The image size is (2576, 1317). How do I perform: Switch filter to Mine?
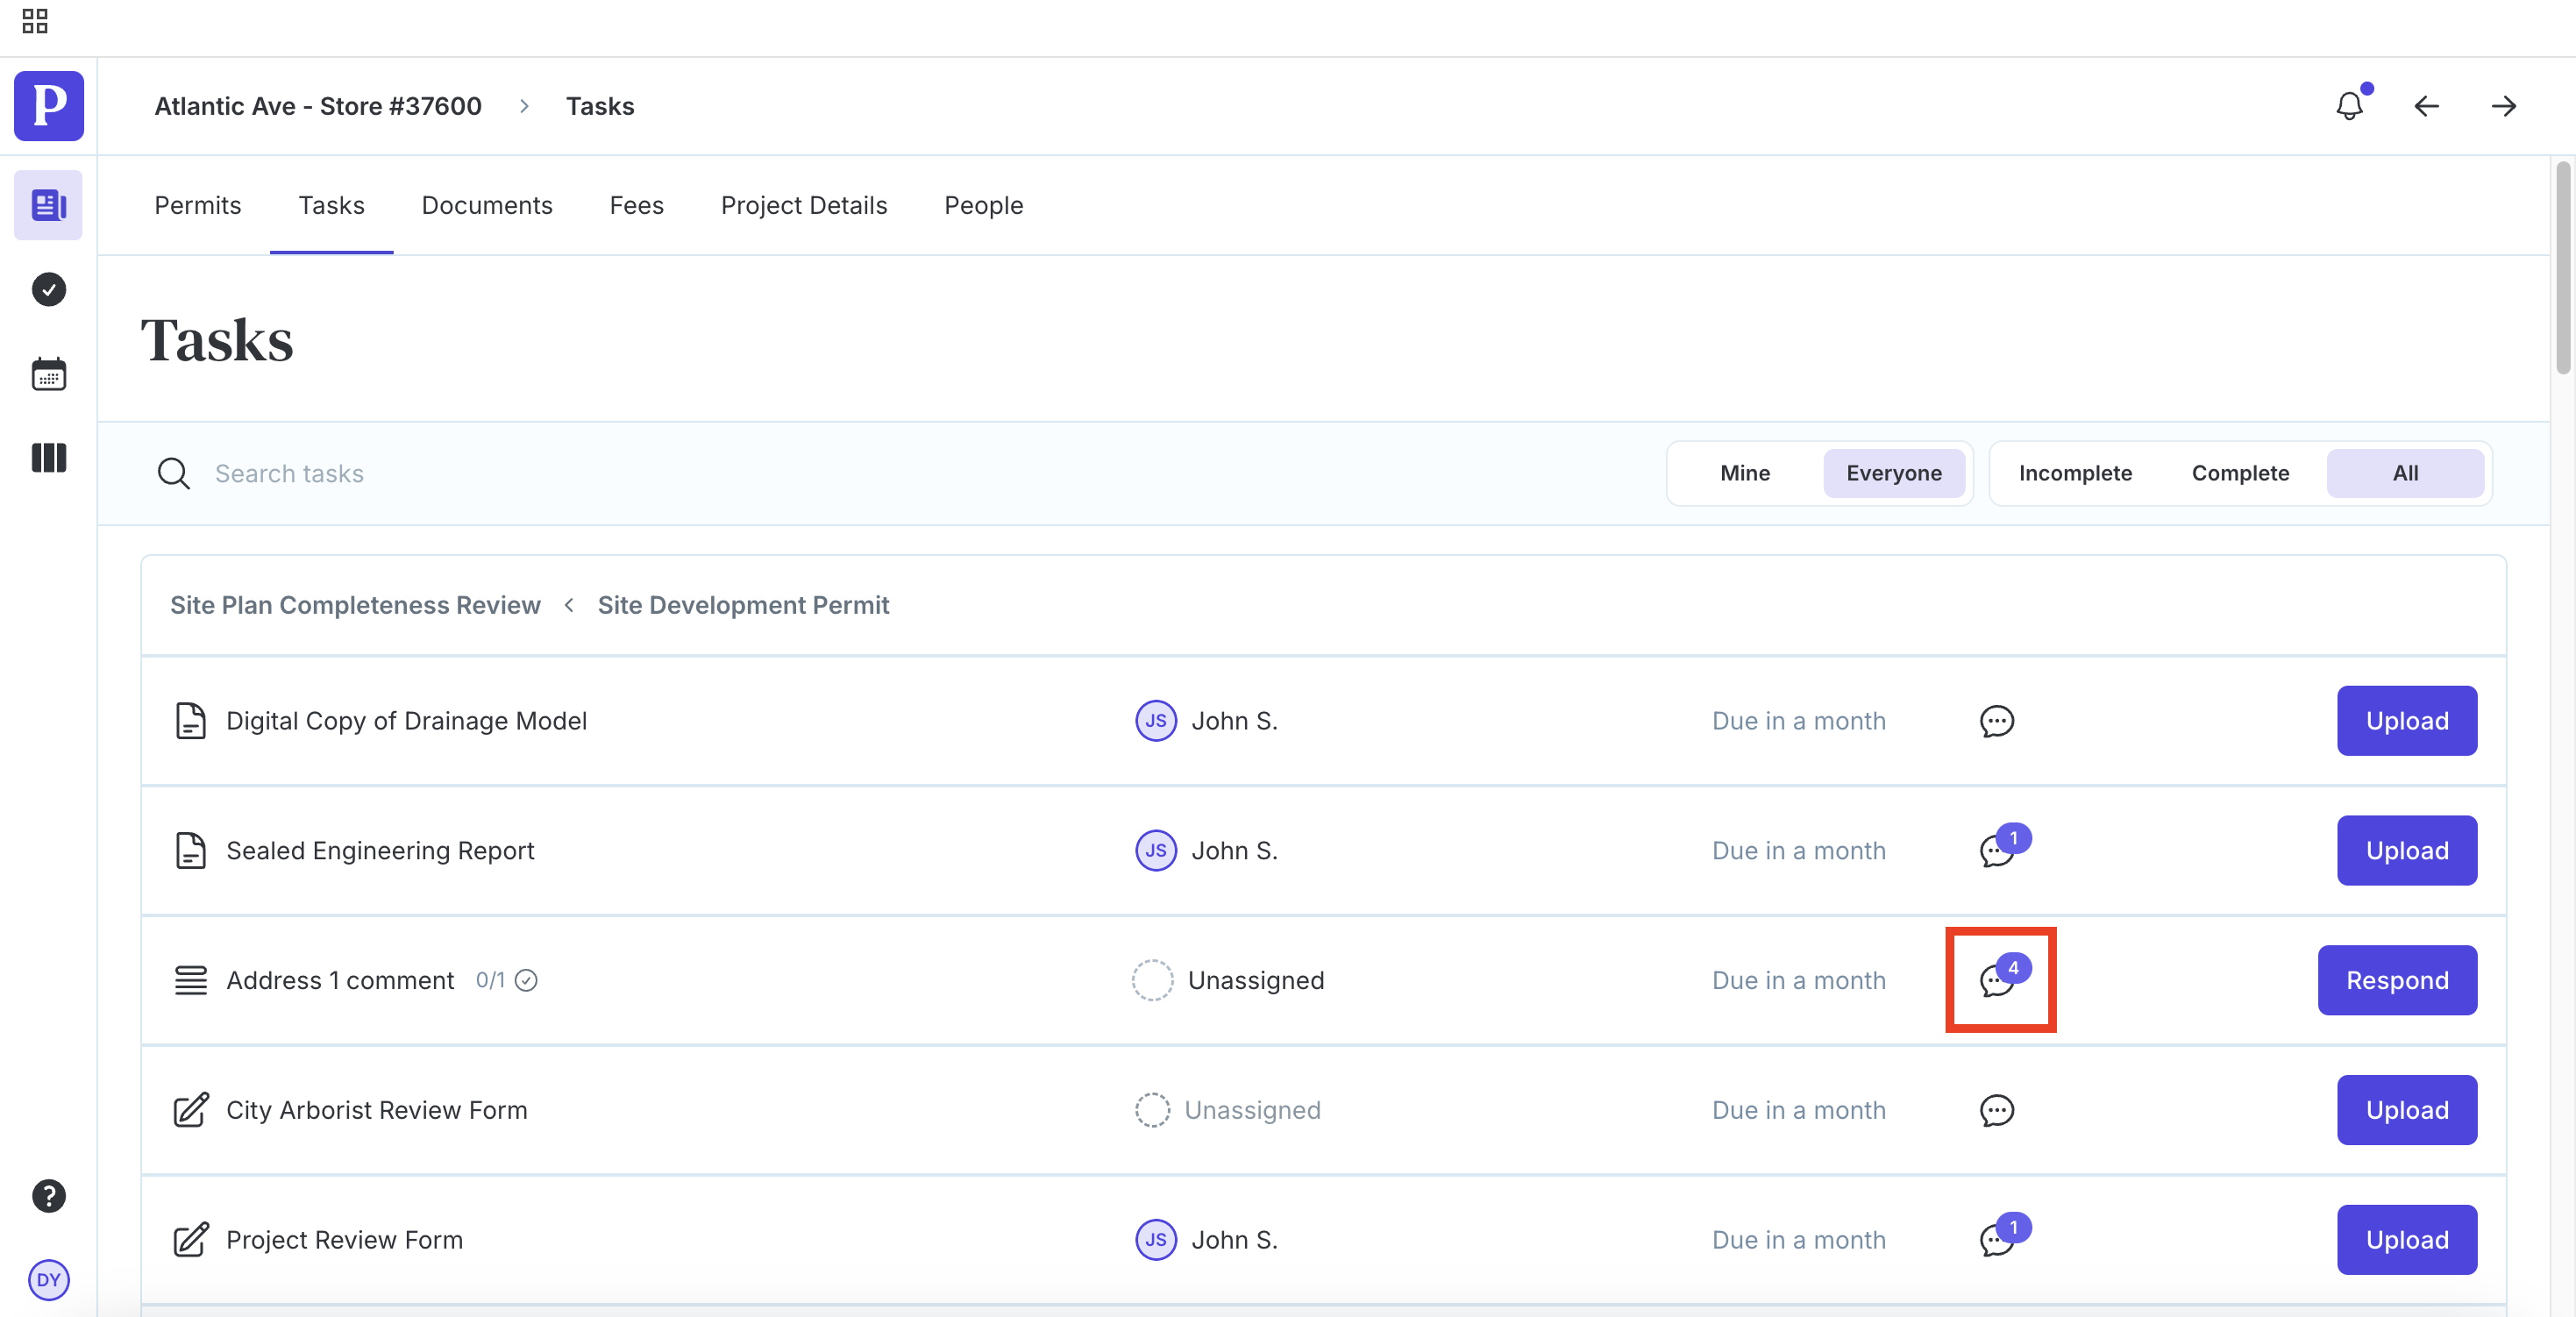[x=1744, y=473]
